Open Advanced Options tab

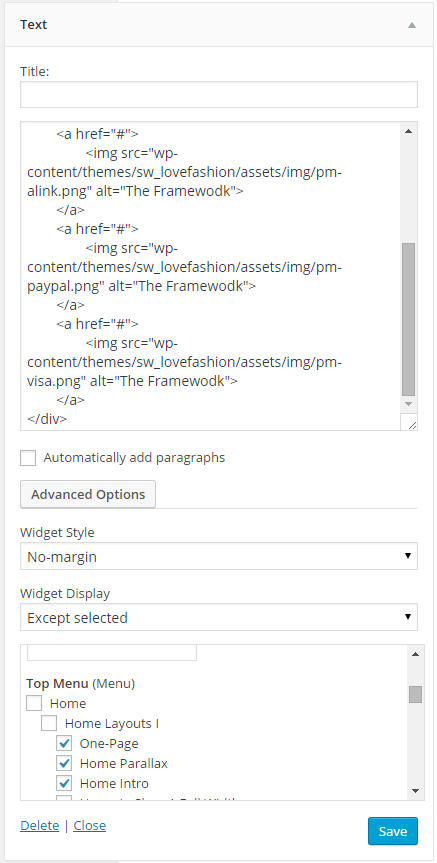click(x=88, y=494)
